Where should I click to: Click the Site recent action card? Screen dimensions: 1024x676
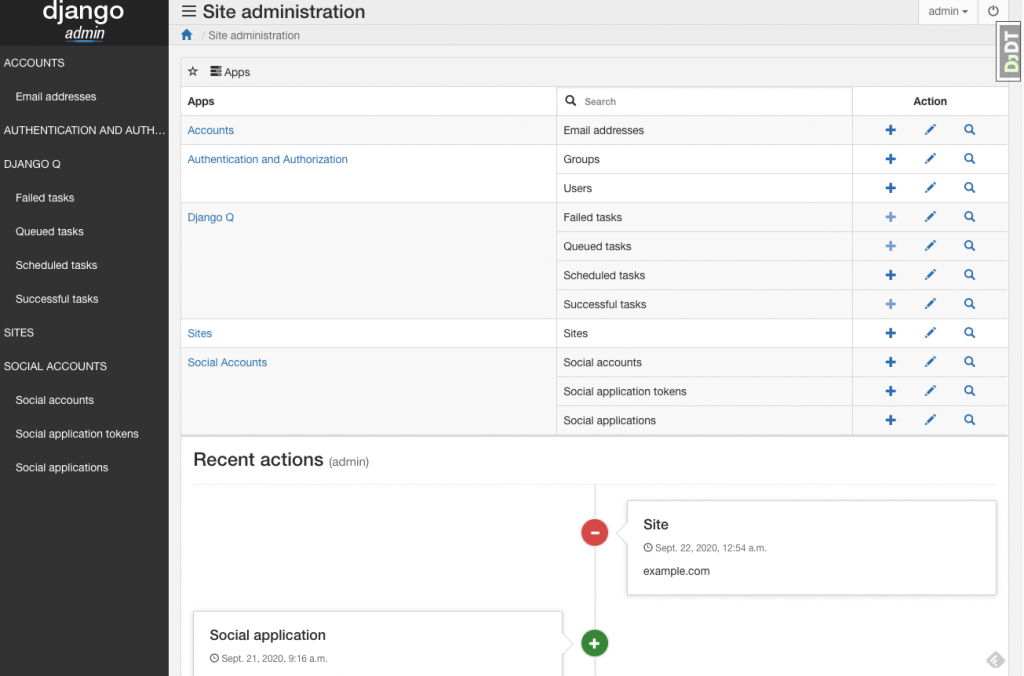pos(812,547)
